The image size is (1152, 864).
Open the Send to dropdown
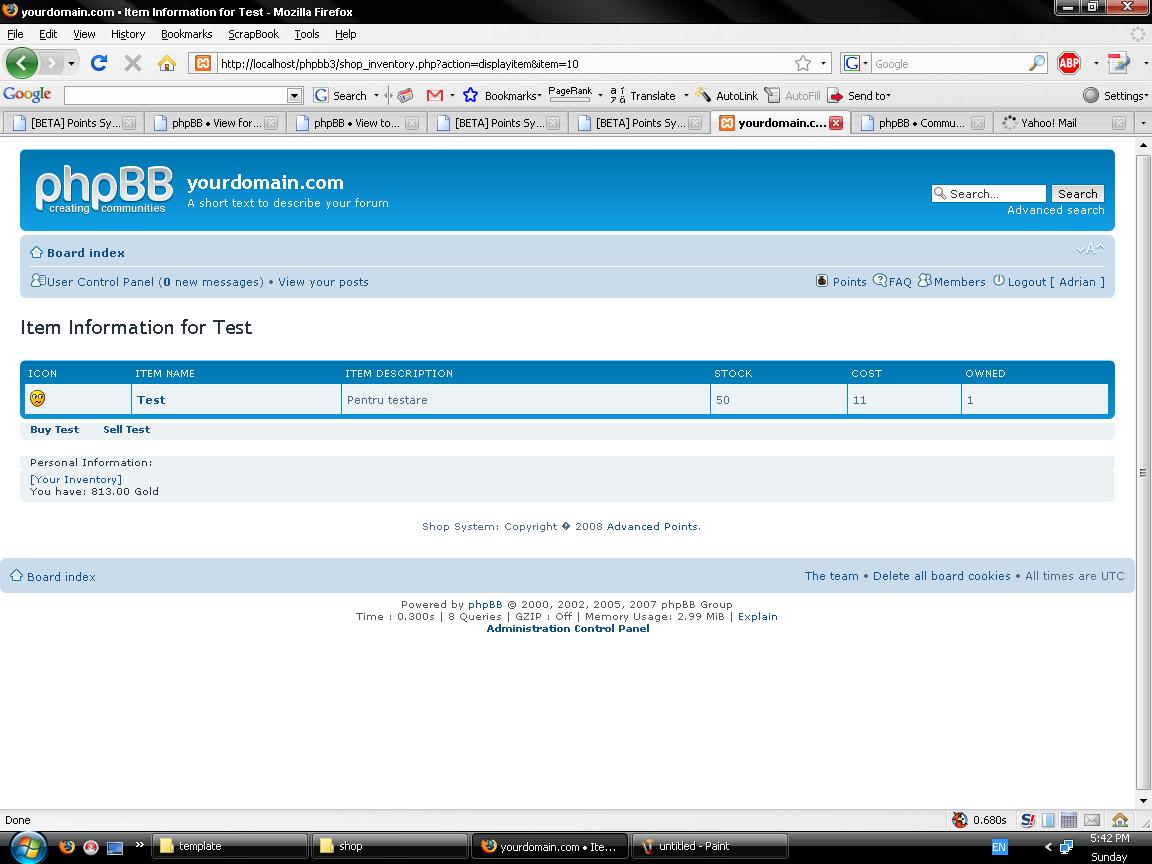[860, 95]
